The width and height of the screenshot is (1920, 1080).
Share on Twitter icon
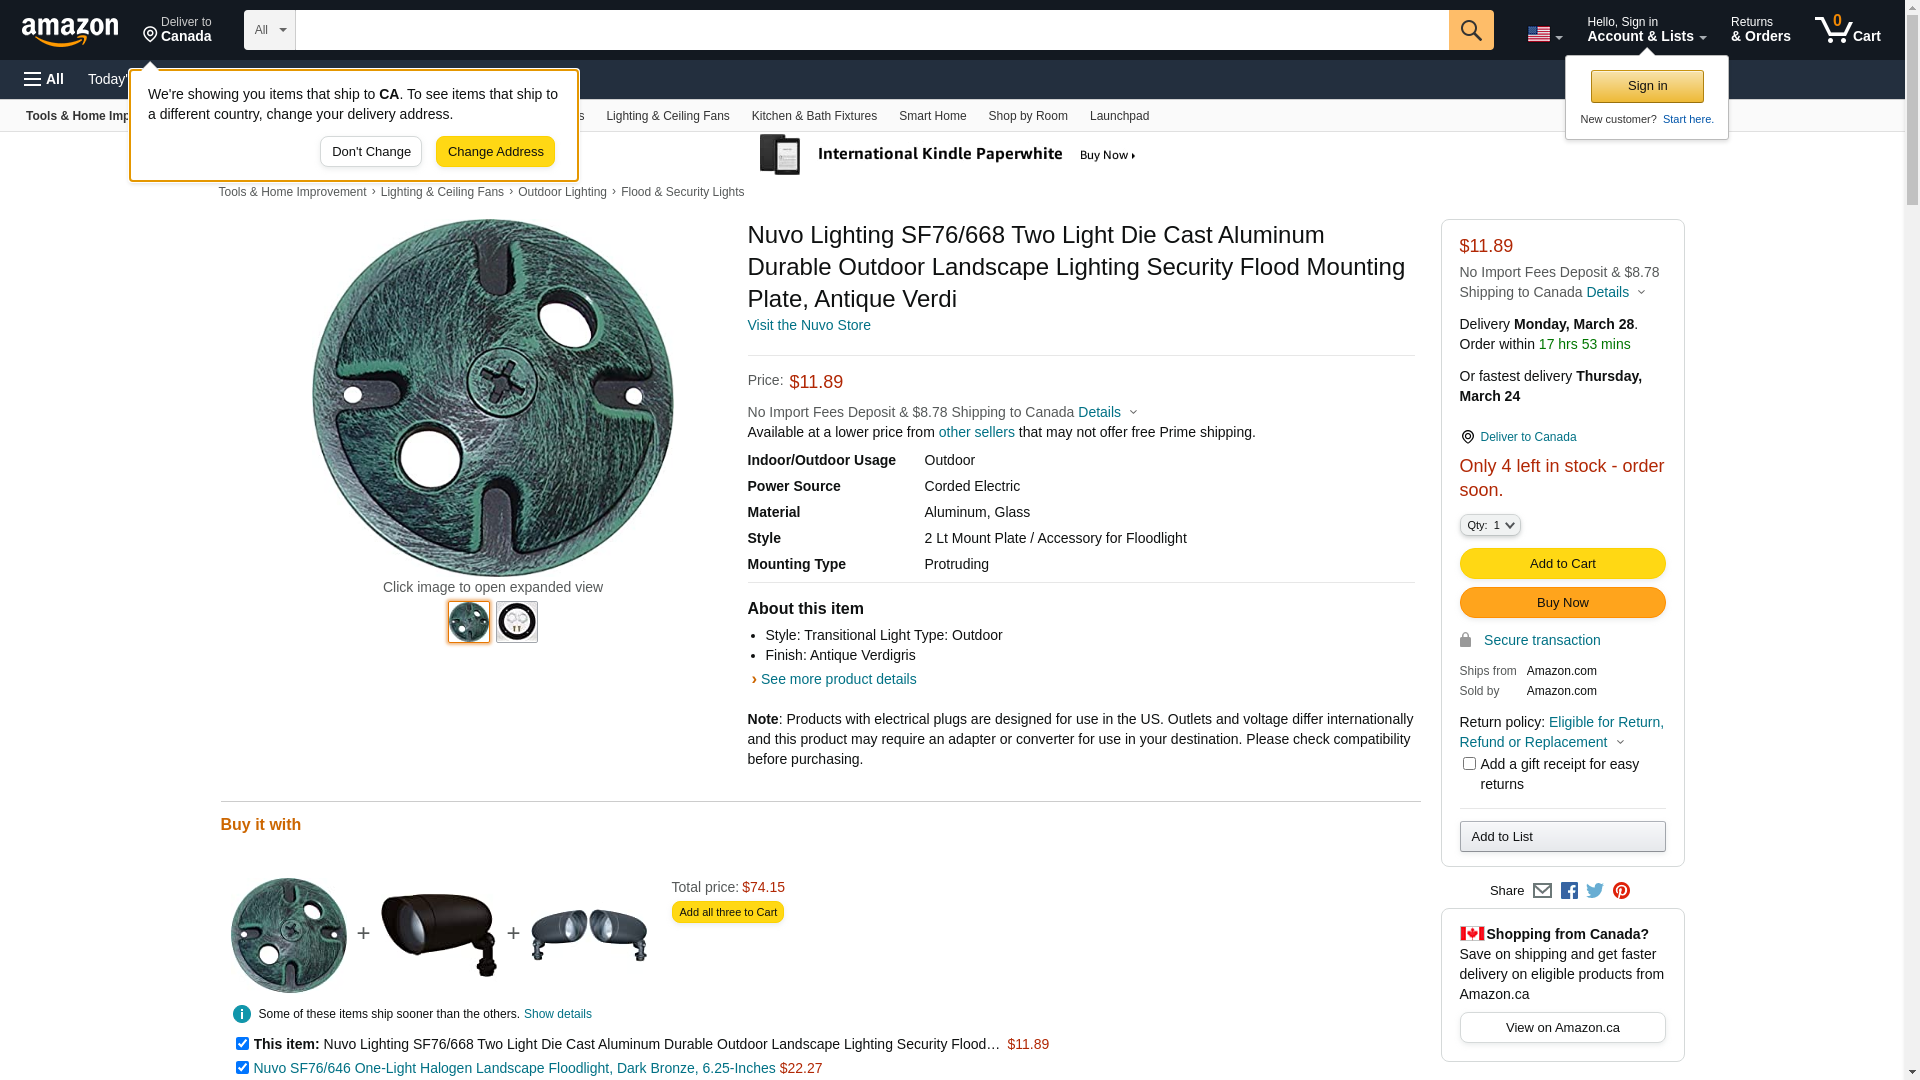pos(1595,891)
